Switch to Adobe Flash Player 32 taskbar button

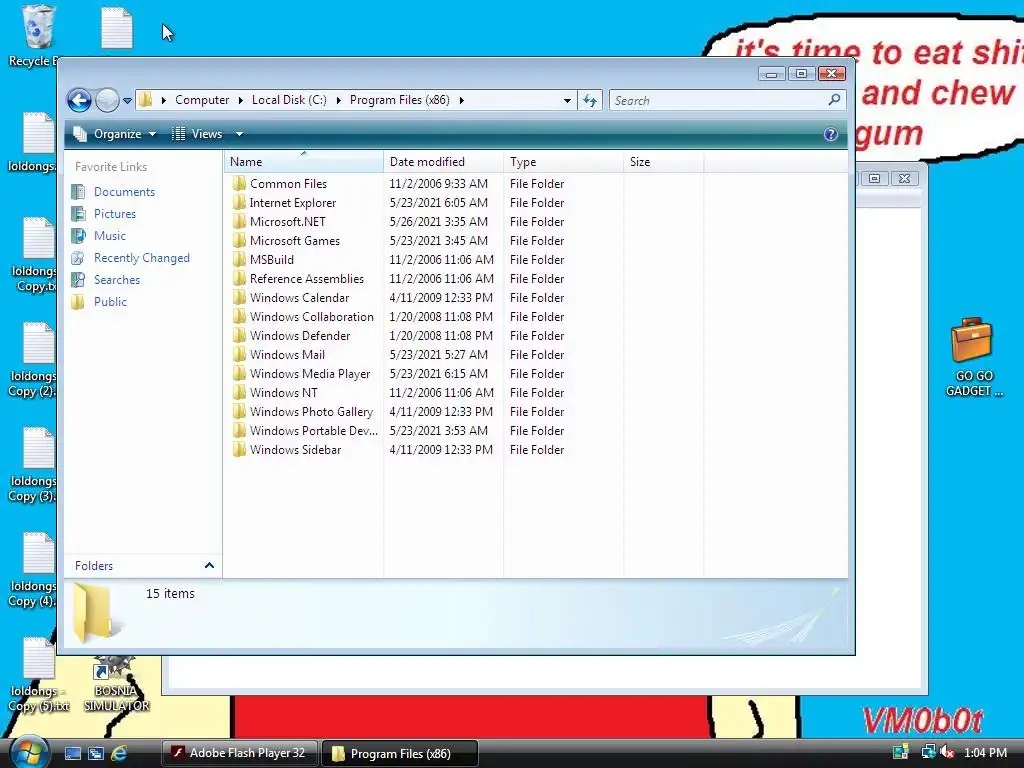239,753
